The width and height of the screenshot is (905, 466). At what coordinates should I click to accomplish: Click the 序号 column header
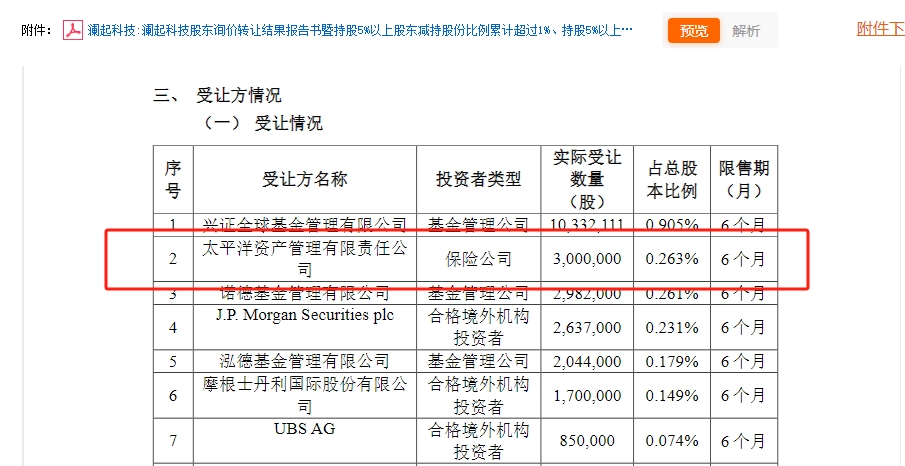point(173,180)
